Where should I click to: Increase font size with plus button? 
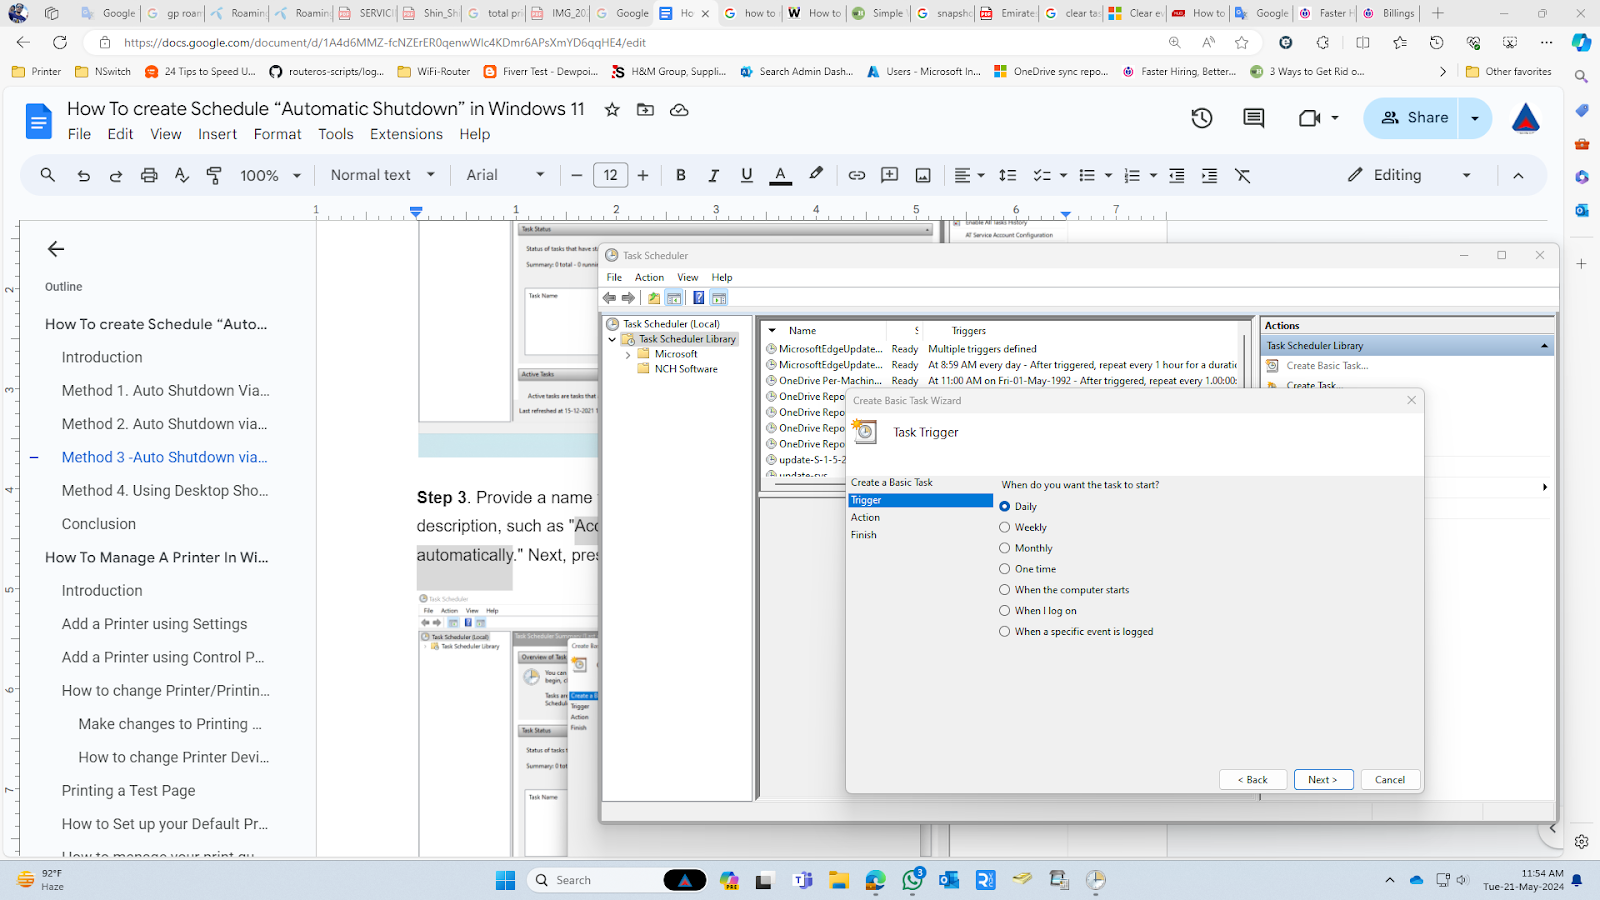(643, 175)
